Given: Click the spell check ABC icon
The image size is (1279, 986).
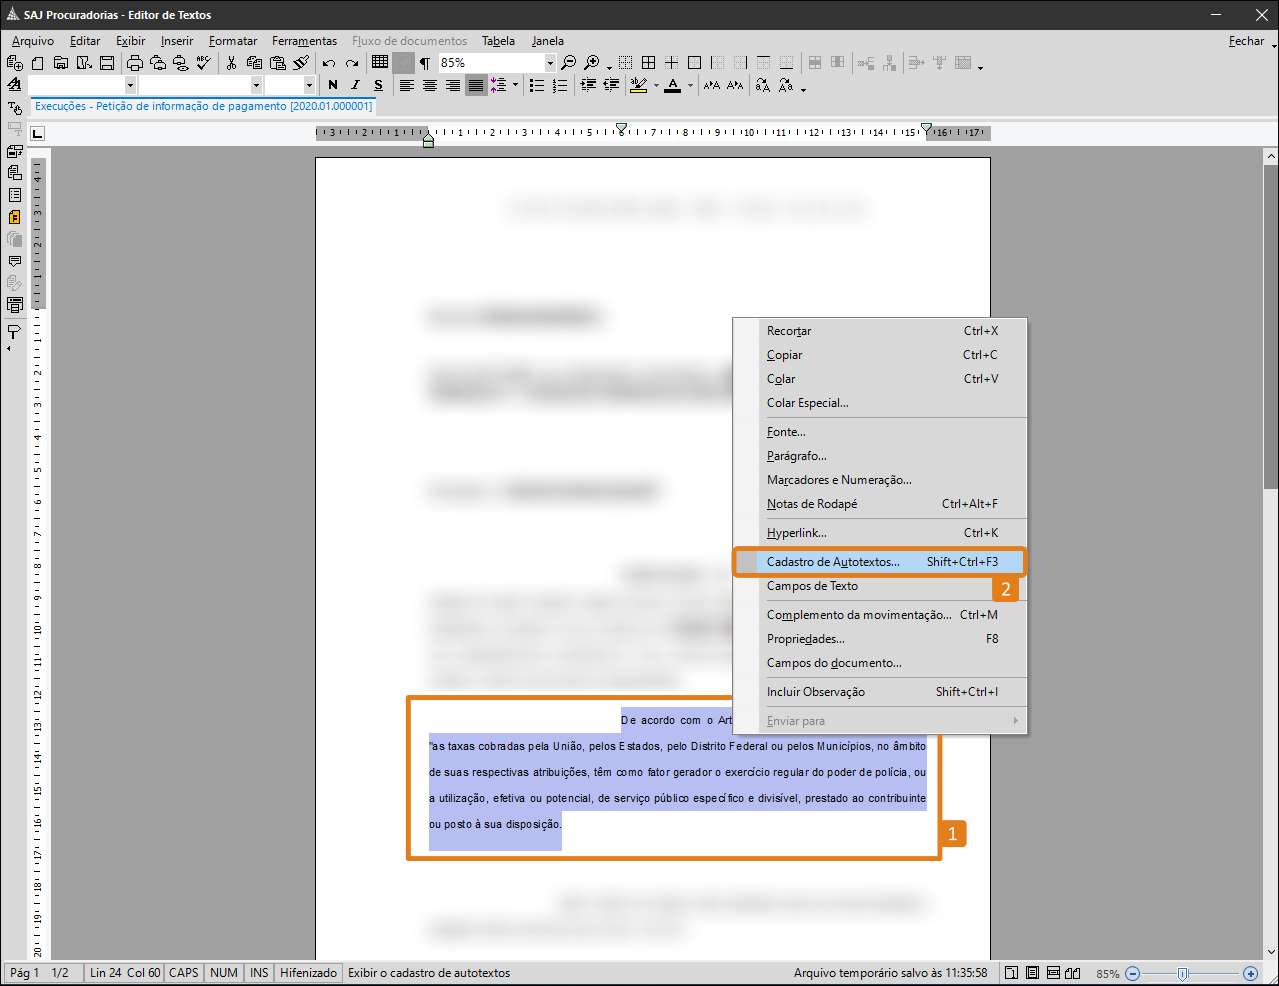Looking at the screenshot, I should (204, 63).
